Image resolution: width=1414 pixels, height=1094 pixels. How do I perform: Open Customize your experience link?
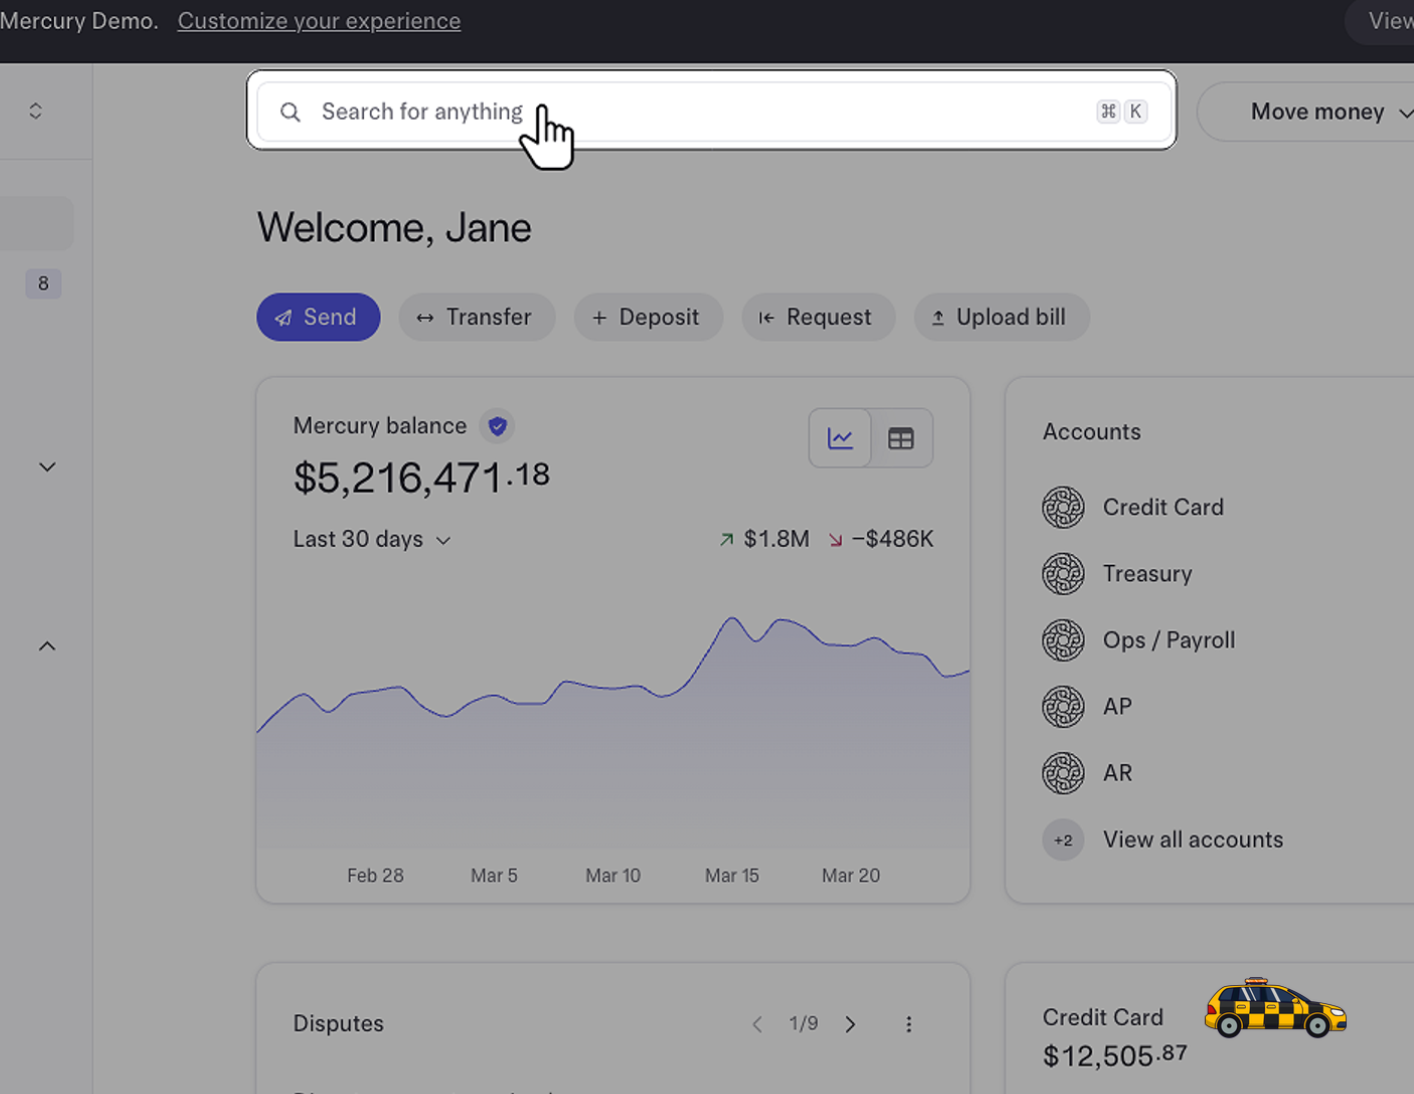click(319, 21)
